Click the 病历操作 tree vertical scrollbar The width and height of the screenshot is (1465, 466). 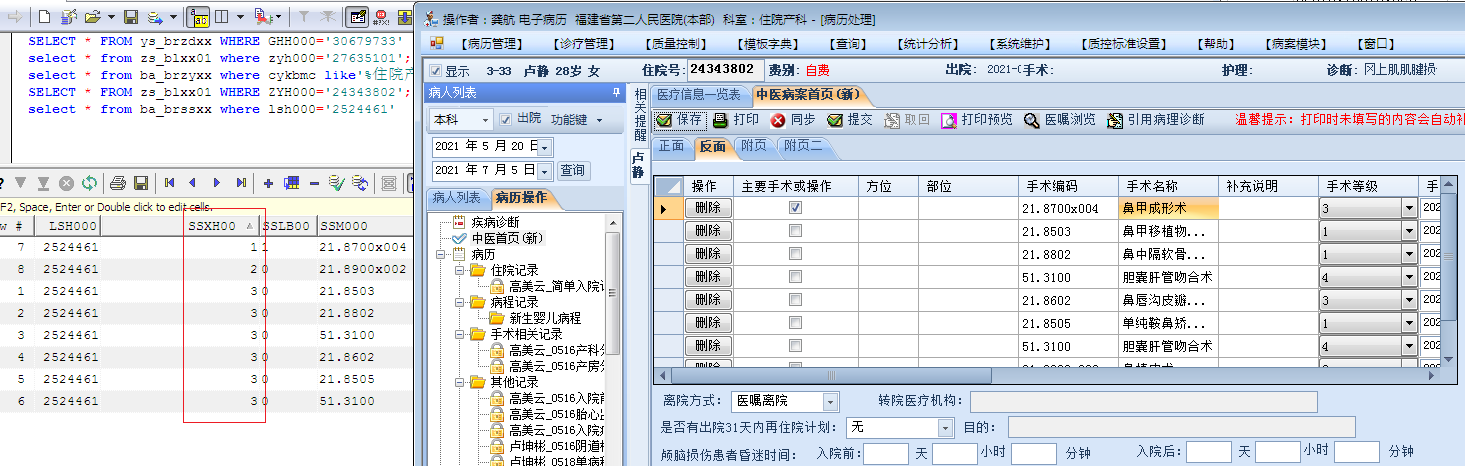tap(614, 340)
